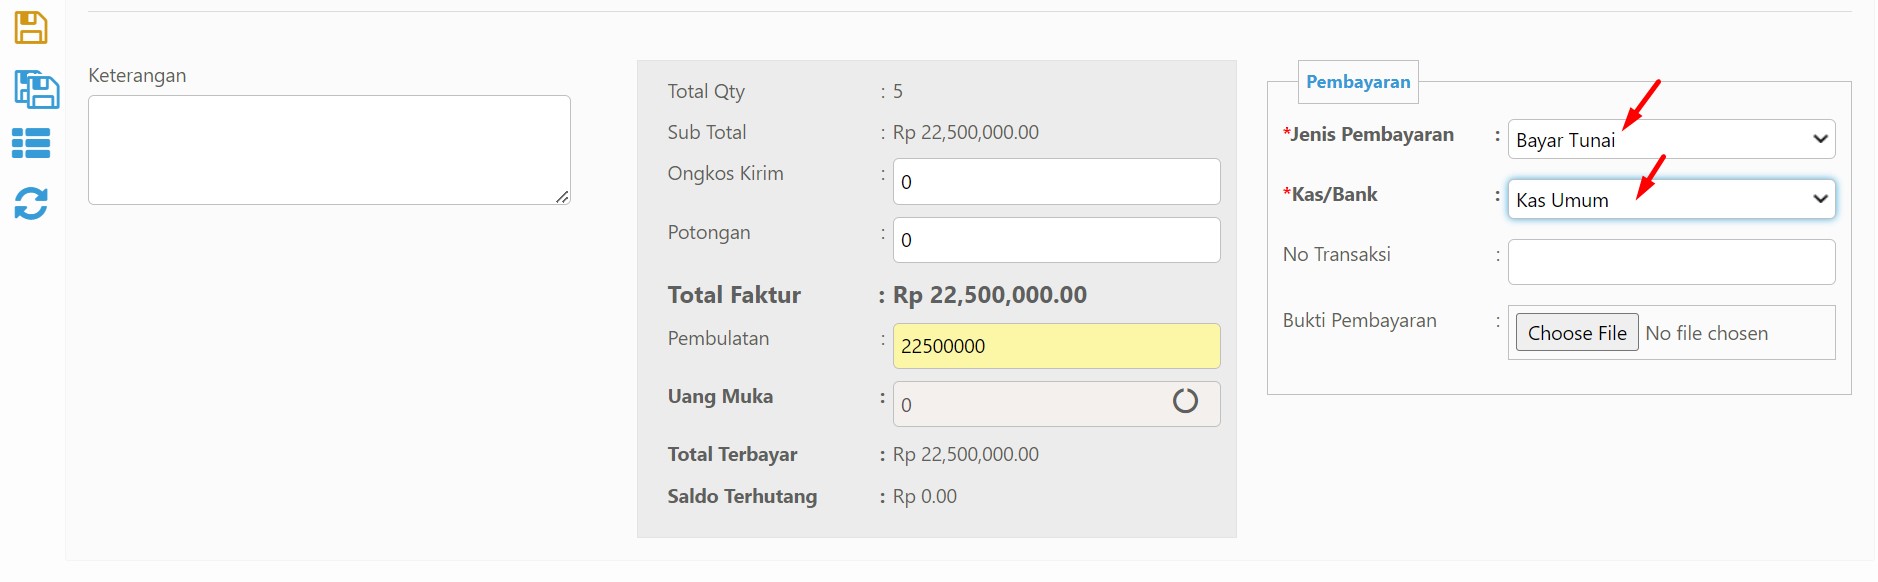This screenshot has width=1878, height=582.
Task: Click the No Transaksi input field
Action: click(x=1671, y=262)
